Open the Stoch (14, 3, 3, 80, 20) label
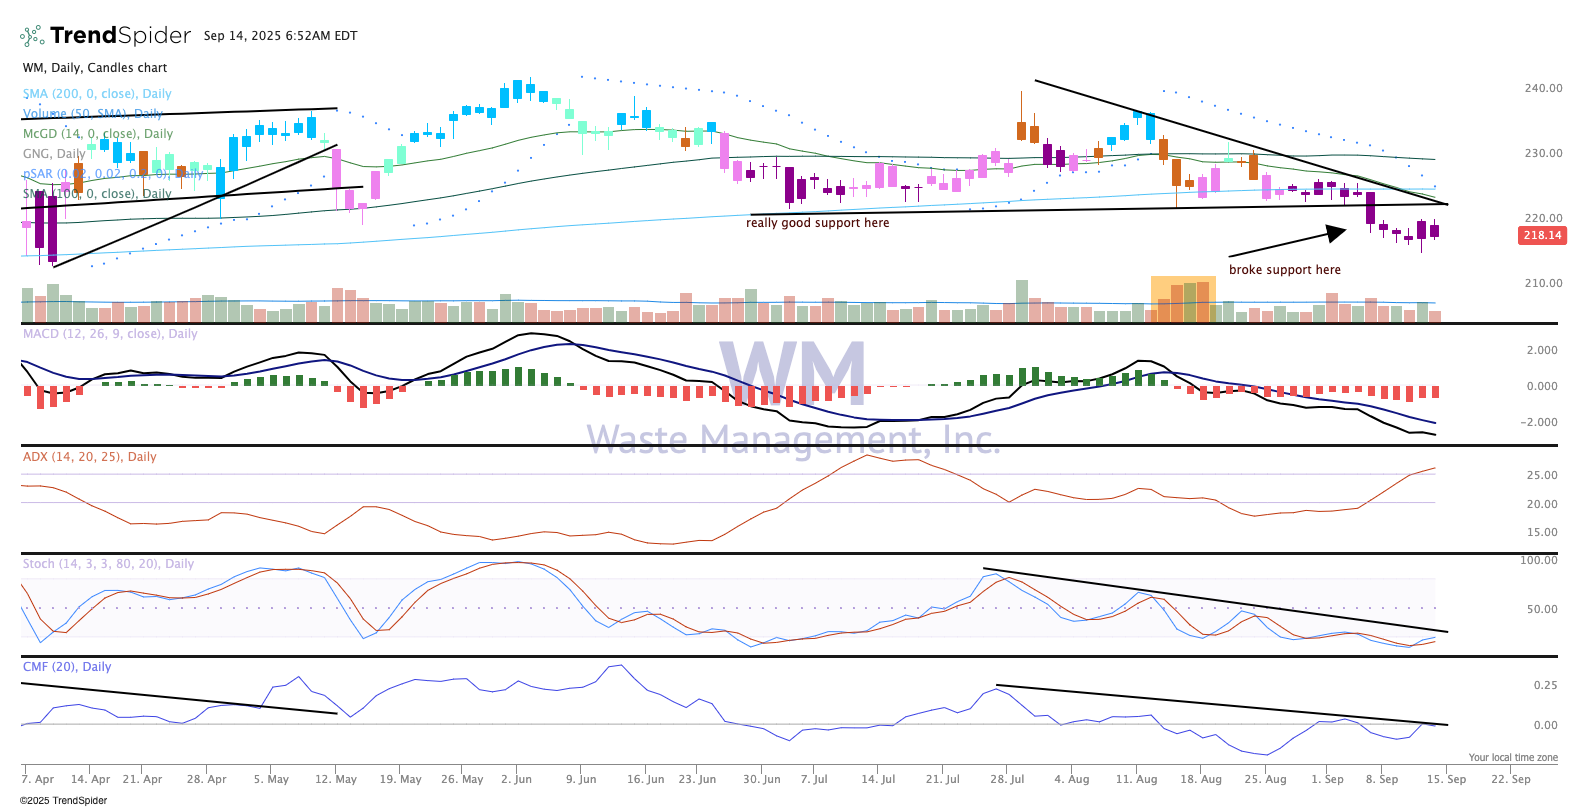 click(x=108, y=564)
